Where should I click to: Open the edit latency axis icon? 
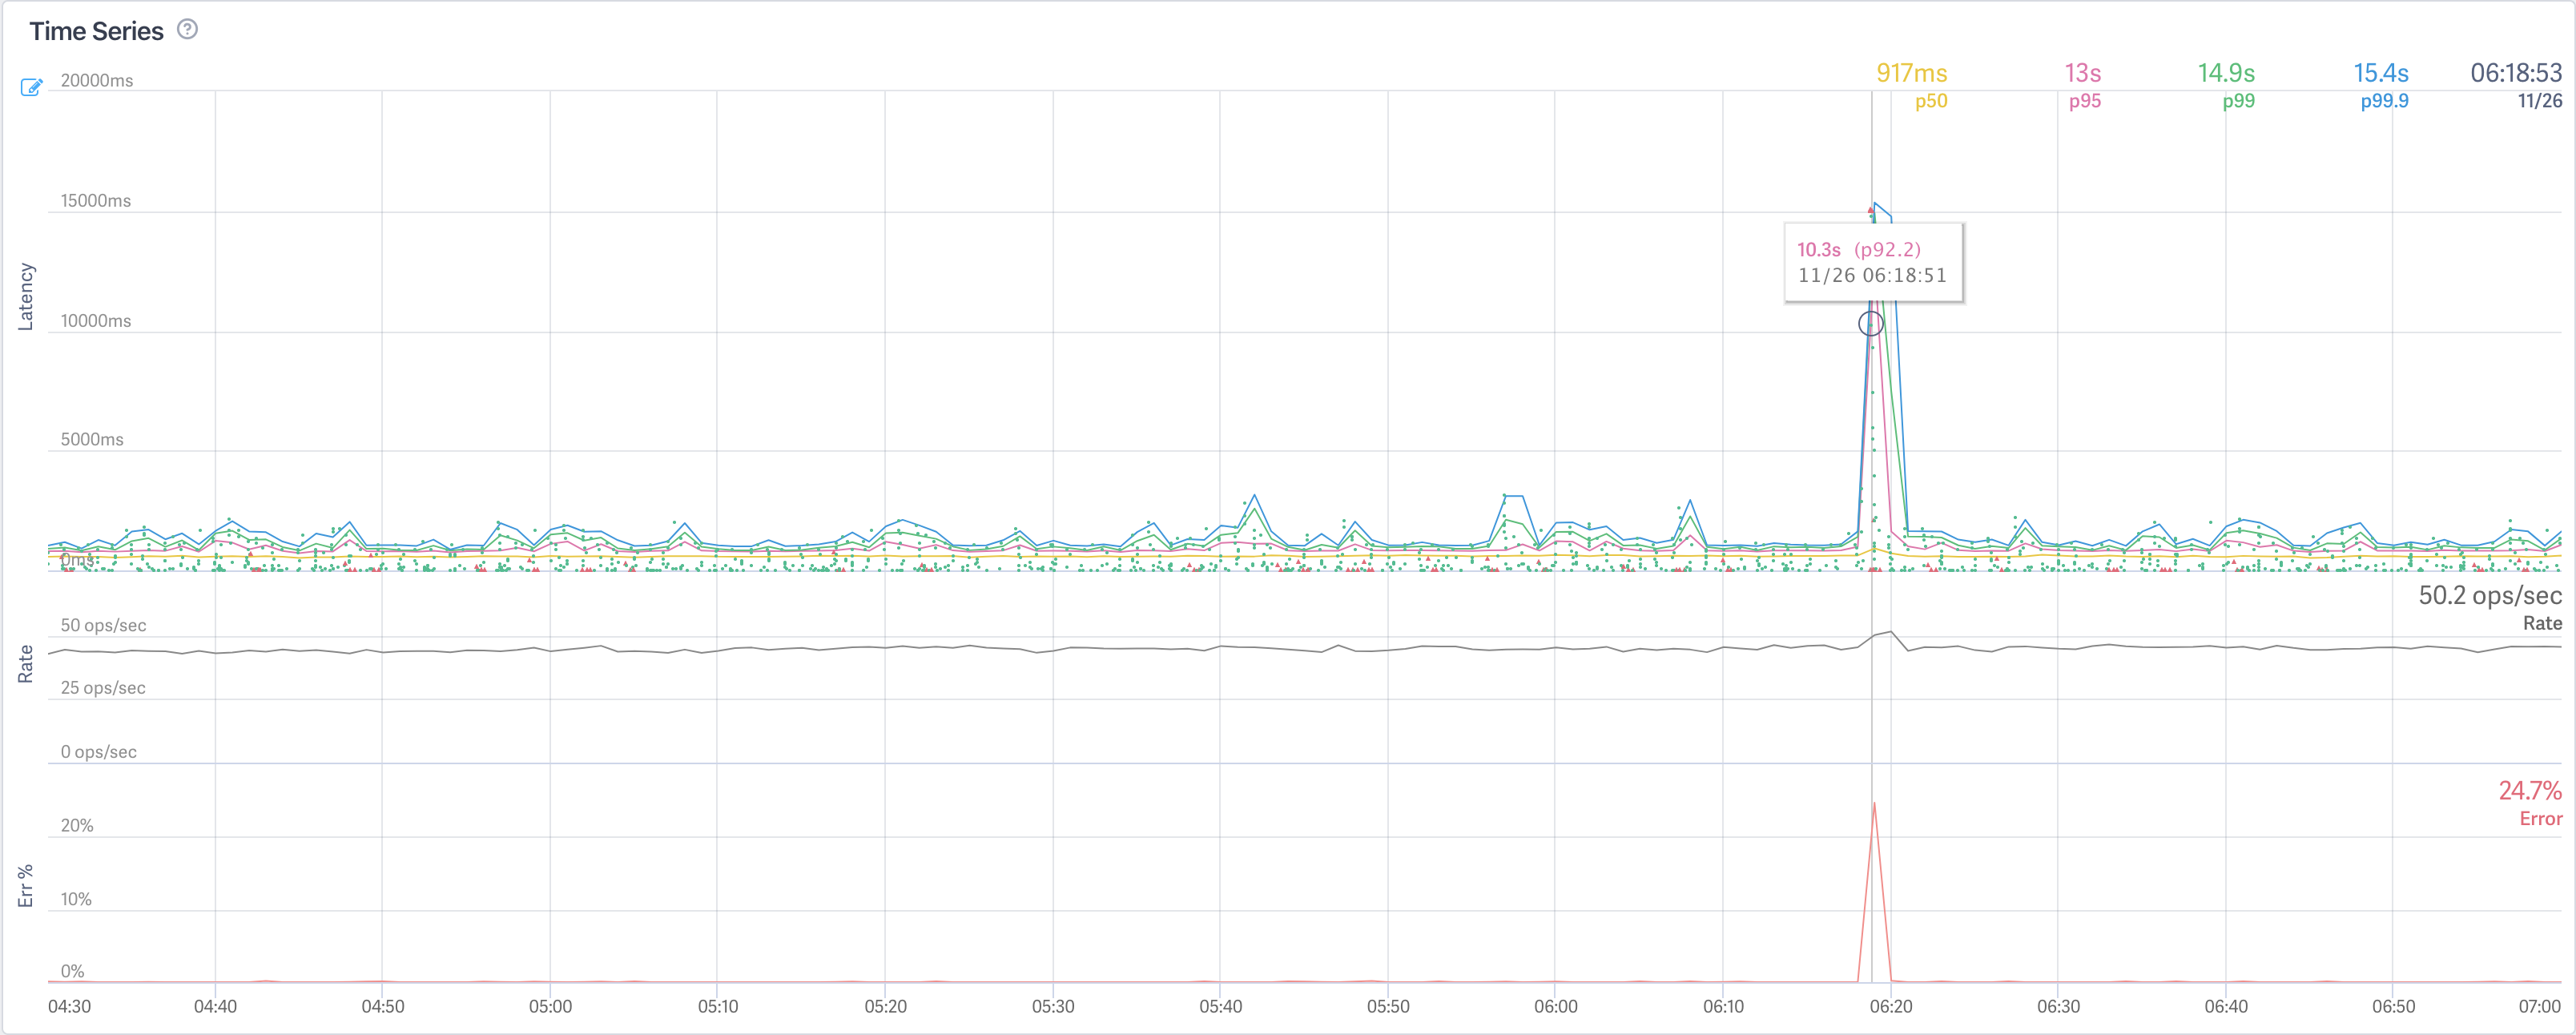click(32, 87)
